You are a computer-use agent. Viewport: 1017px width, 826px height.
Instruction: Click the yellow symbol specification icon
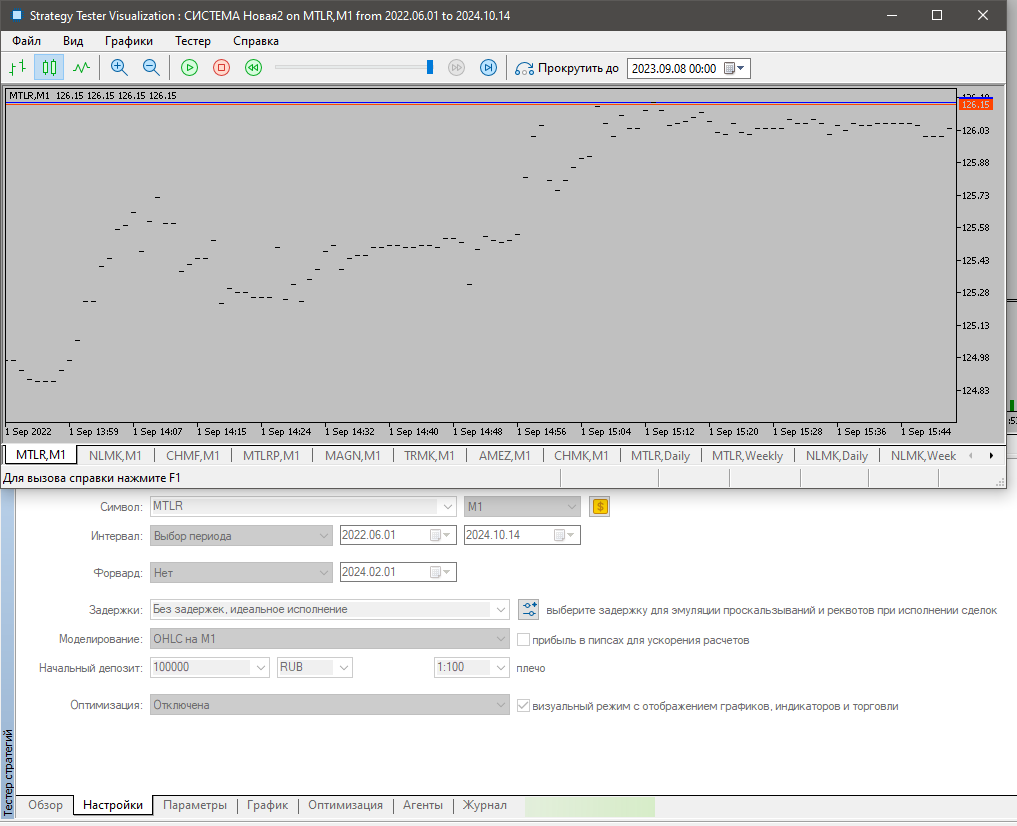coord(600,506)
